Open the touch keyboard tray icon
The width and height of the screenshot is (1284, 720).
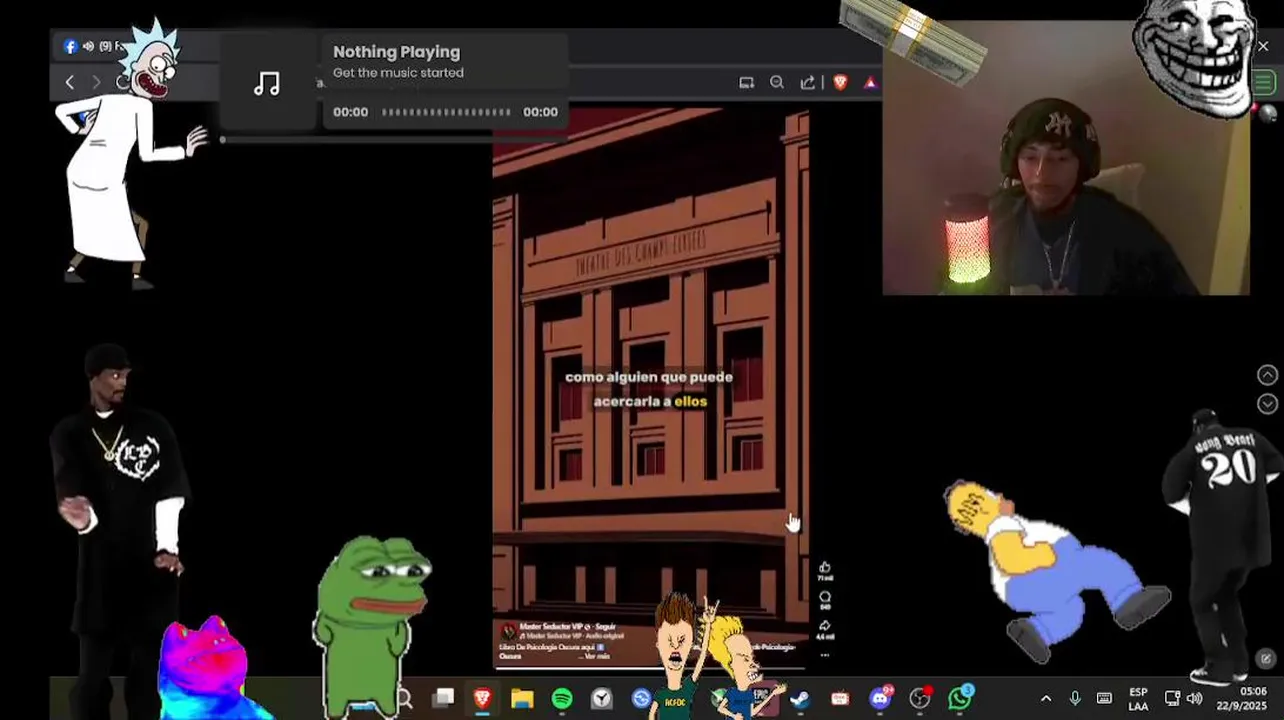tap(1104, 698)
